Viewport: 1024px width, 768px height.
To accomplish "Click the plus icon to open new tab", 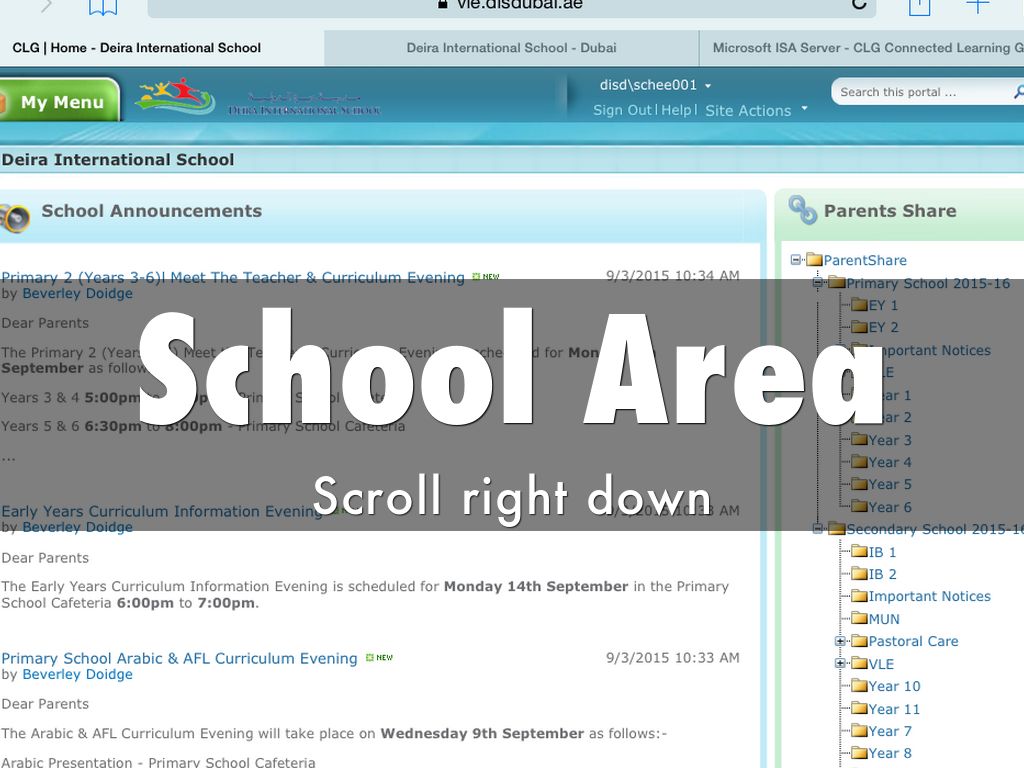I will 977,7.
